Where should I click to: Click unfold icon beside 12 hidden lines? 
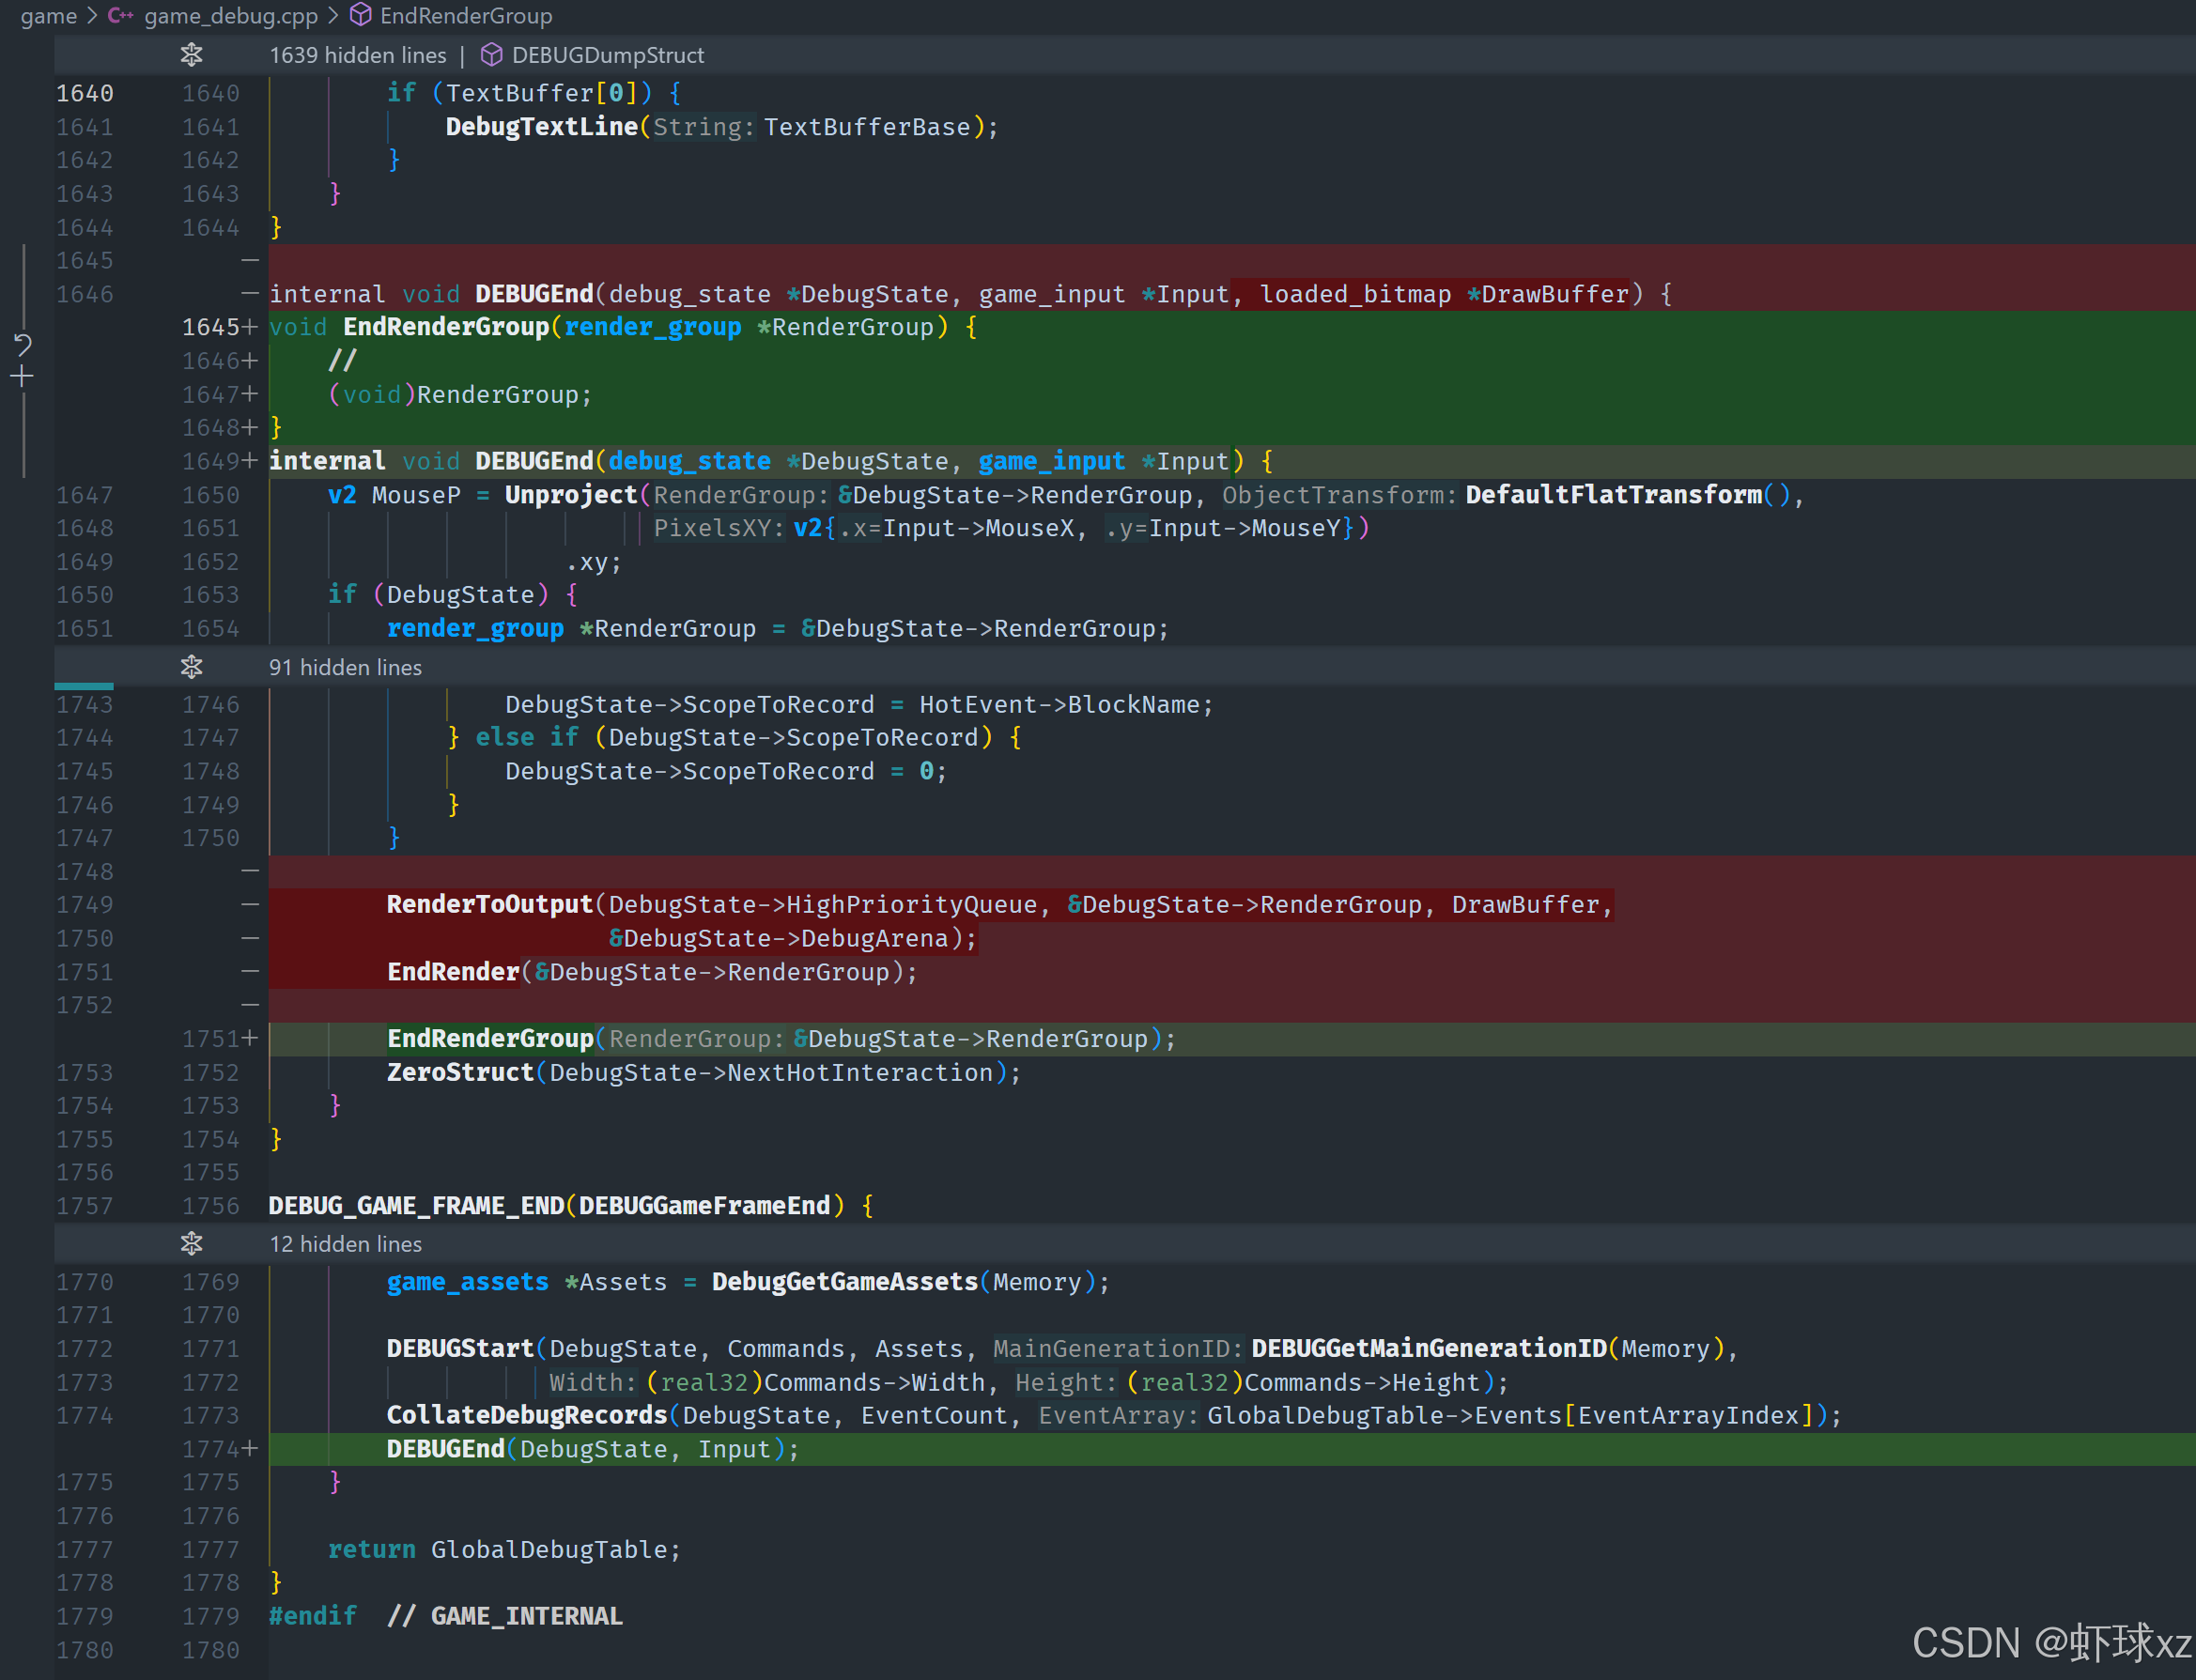coord(191,1243)
